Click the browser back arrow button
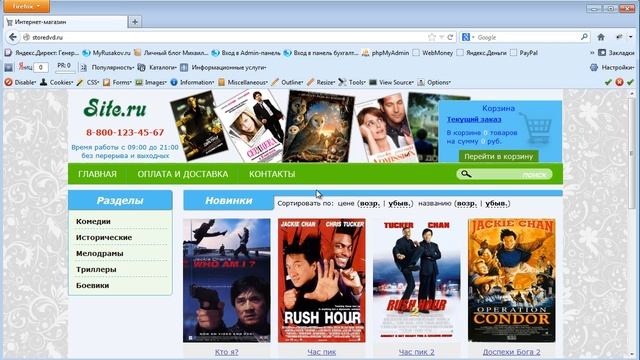 [12, 37]
